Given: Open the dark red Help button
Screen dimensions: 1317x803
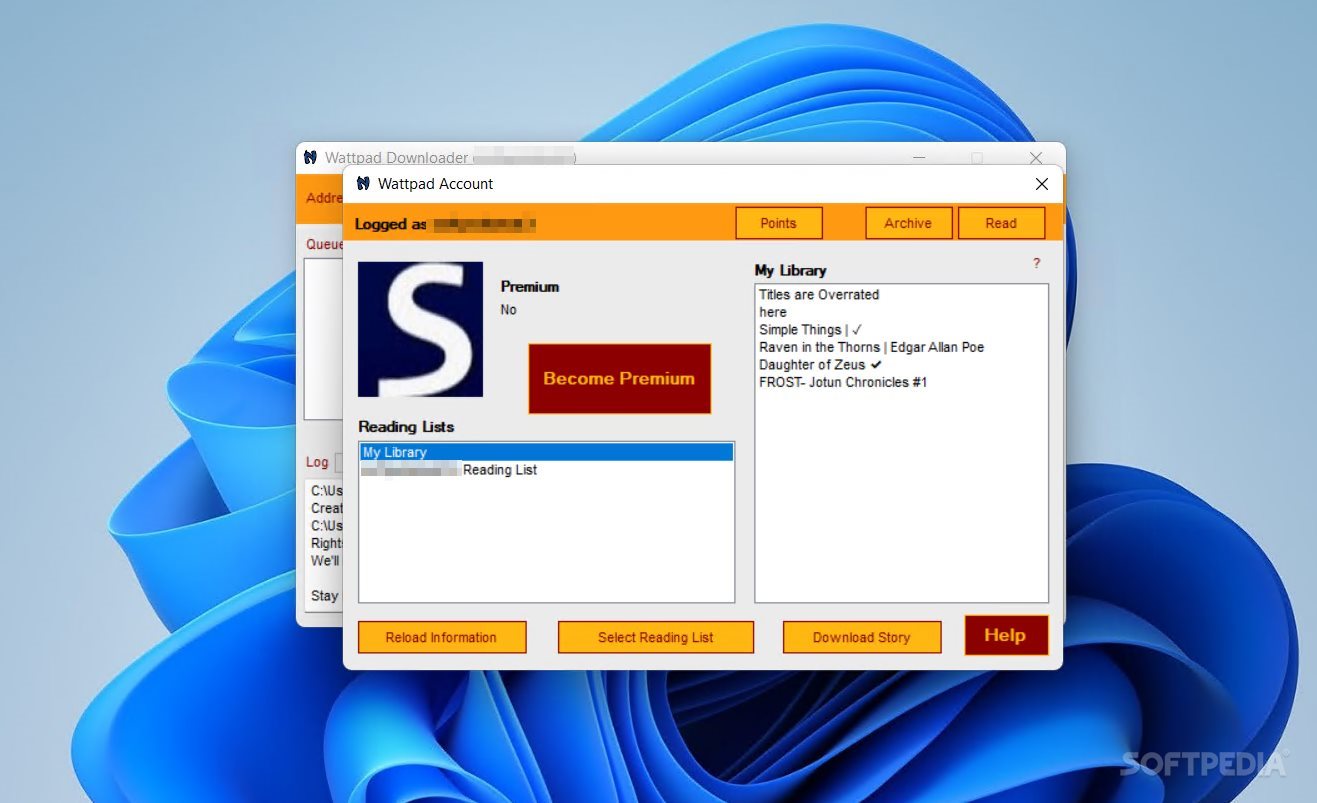Looking at the screenshot, I should 1005,635.
